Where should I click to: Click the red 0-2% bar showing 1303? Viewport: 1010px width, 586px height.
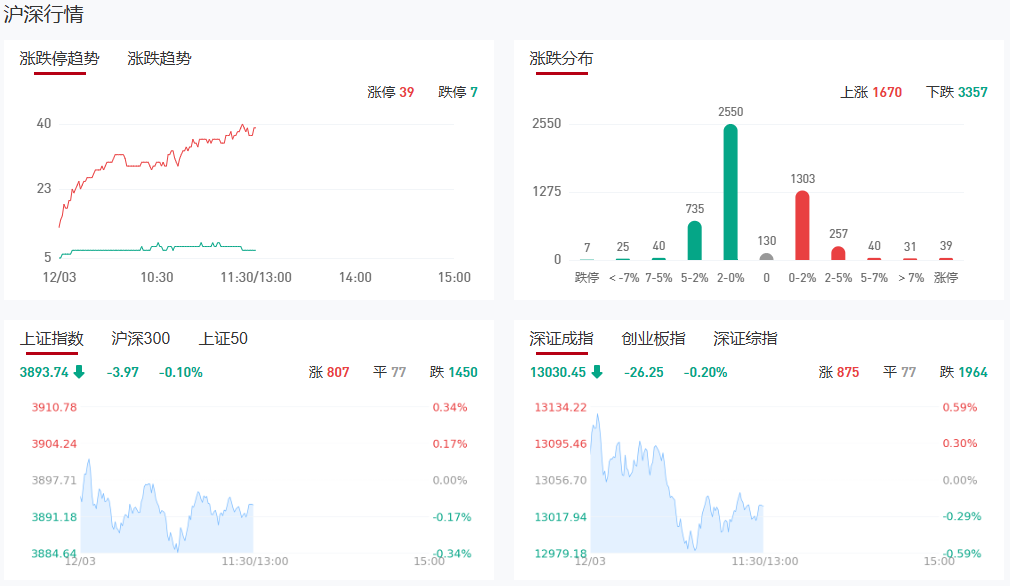[802, 226]
